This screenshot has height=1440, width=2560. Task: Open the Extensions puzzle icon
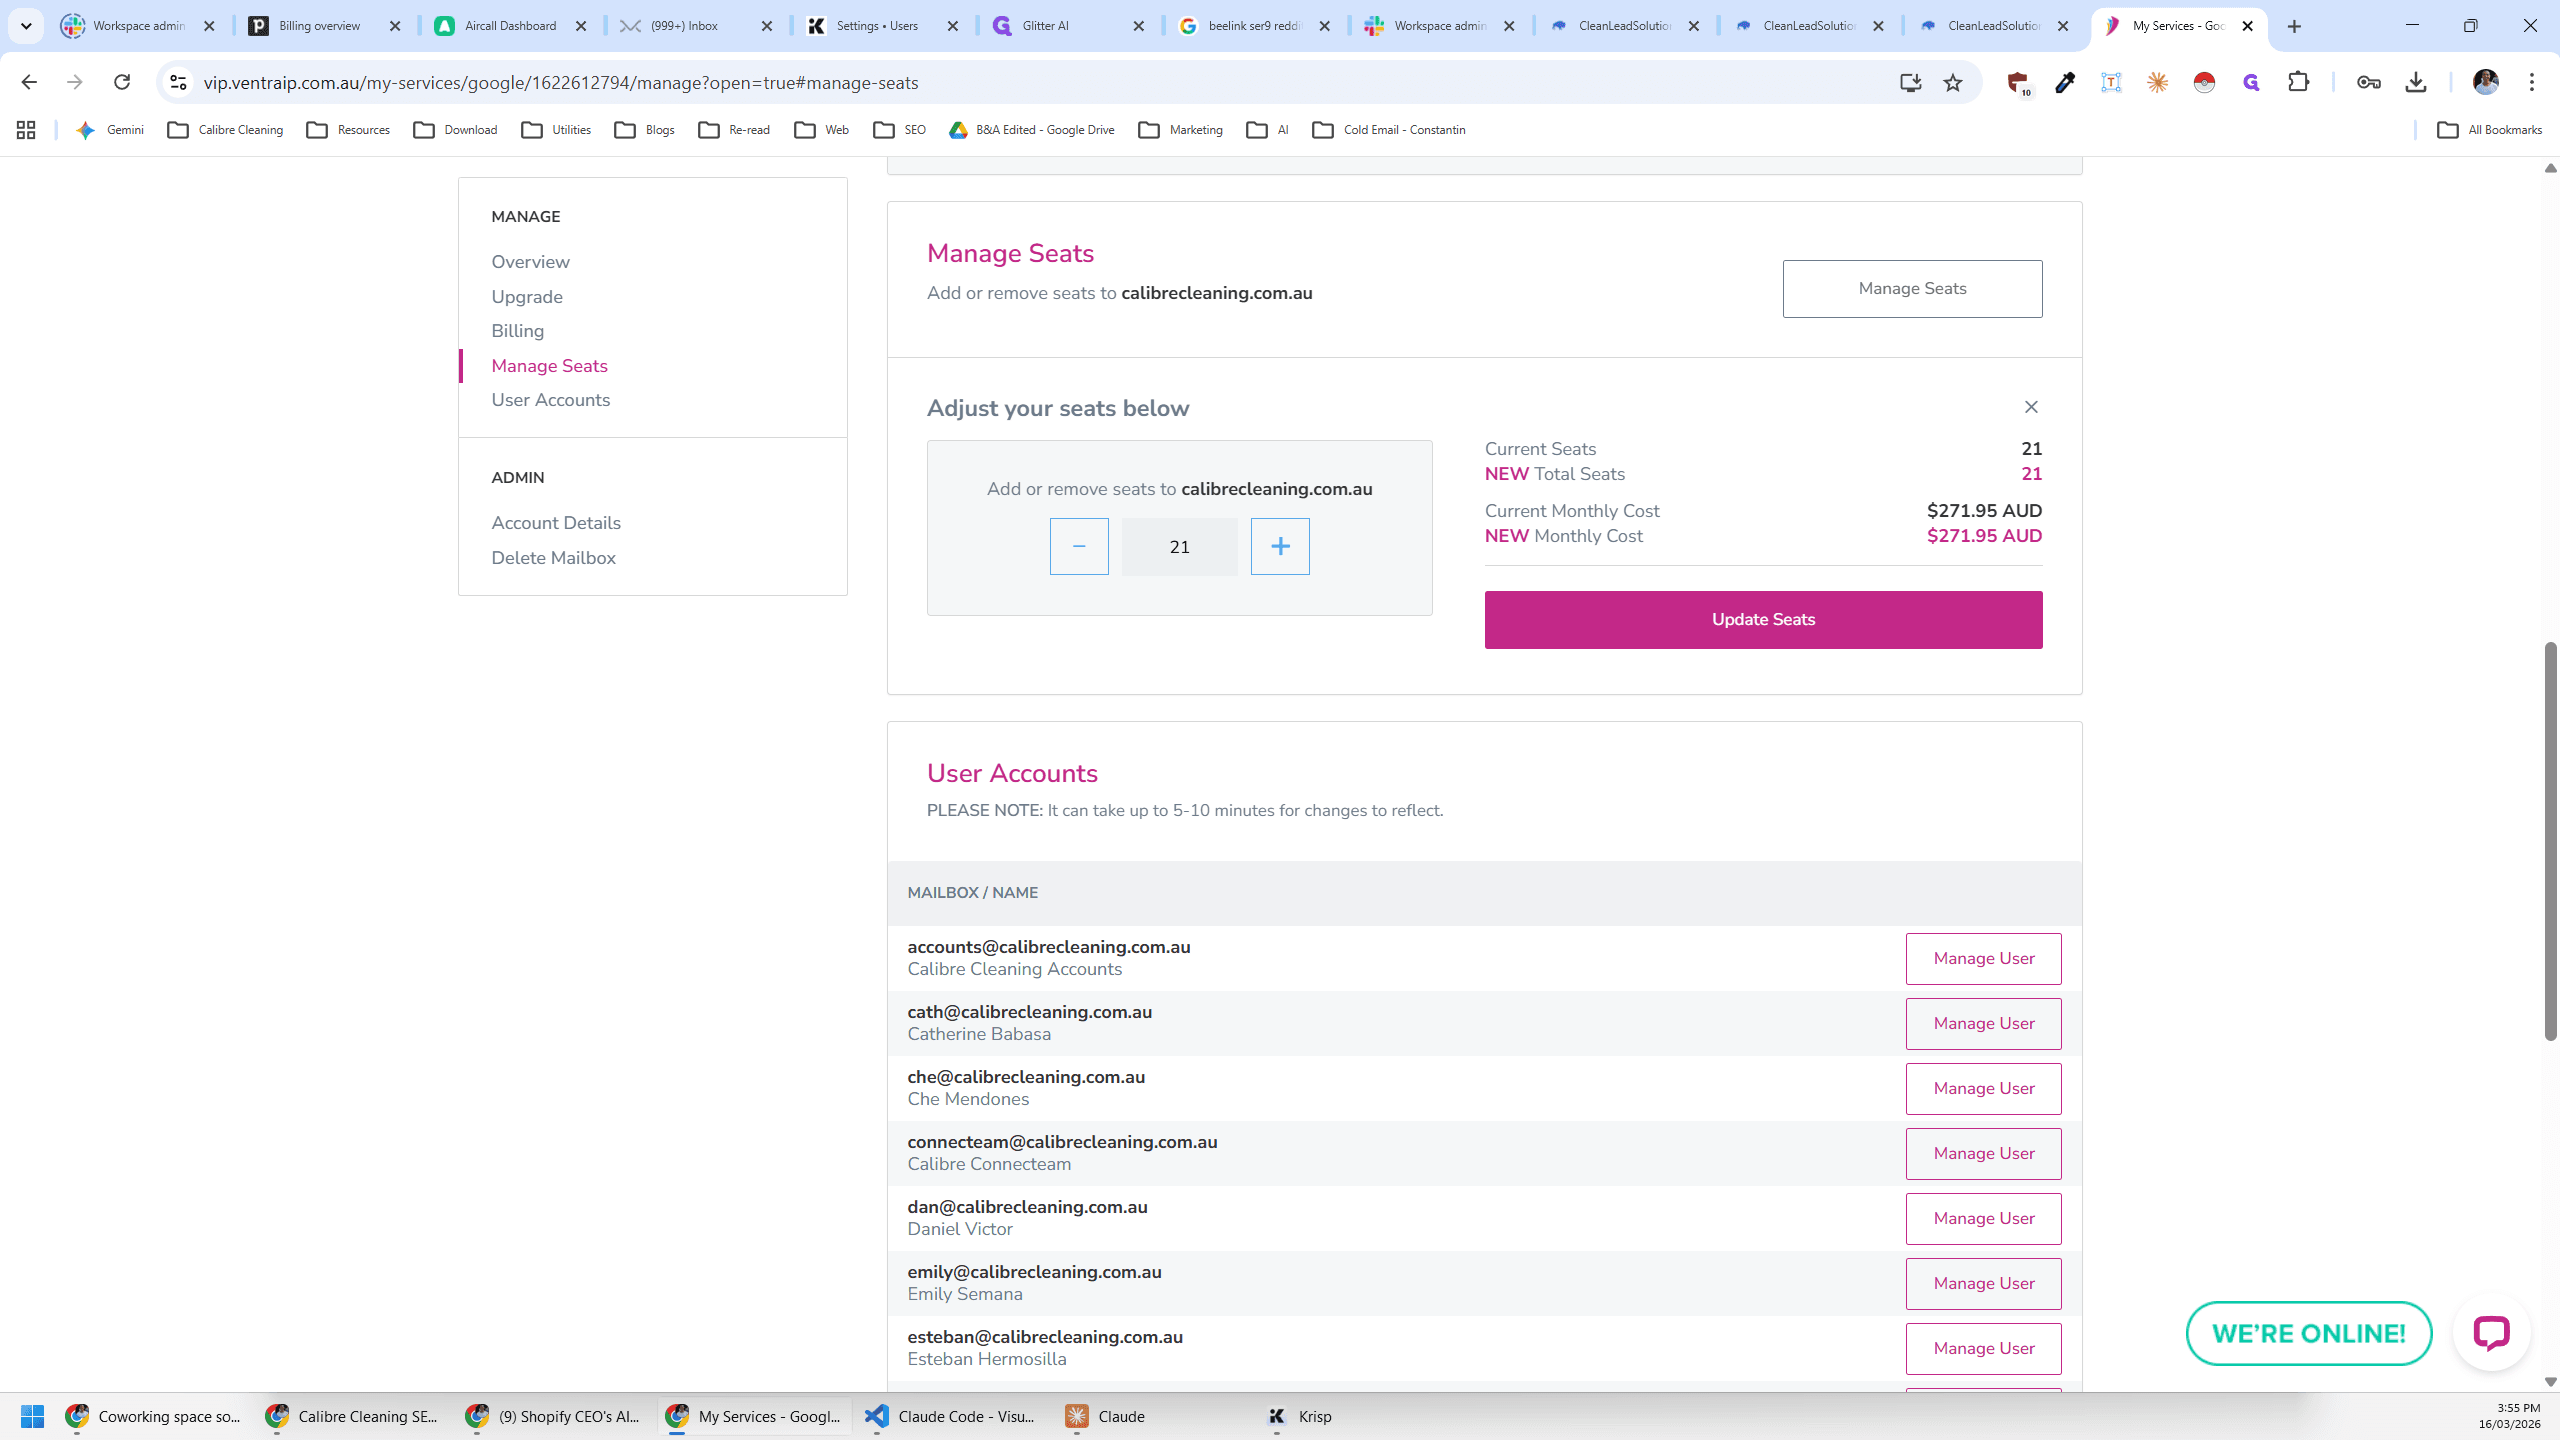click(2298, 82)
